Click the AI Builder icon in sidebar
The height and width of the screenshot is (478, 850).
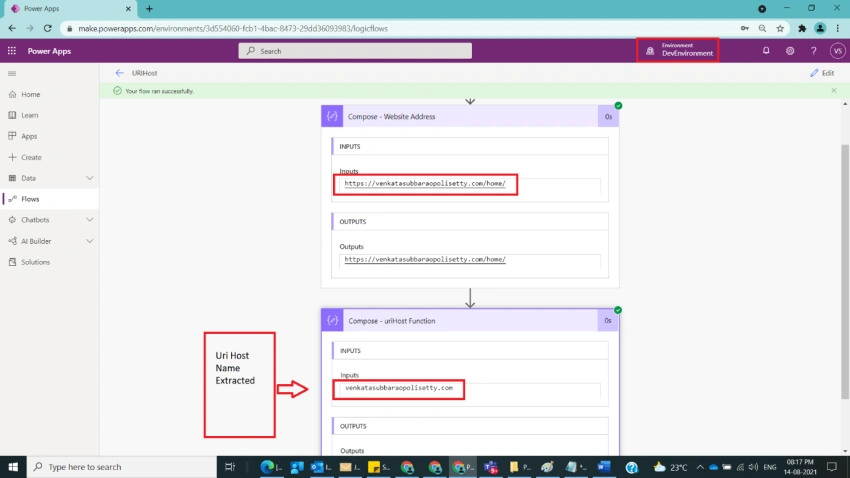click(12, 241)
